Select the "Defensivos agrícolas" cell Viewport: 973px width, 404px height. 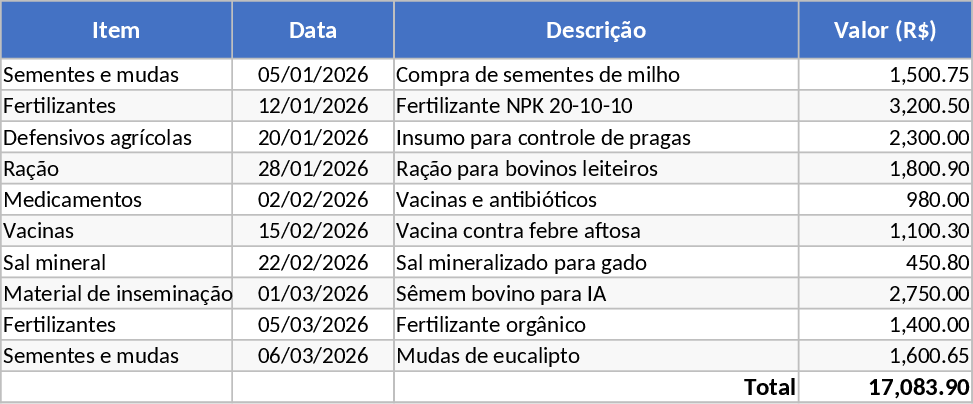click(x=98, y=138)
